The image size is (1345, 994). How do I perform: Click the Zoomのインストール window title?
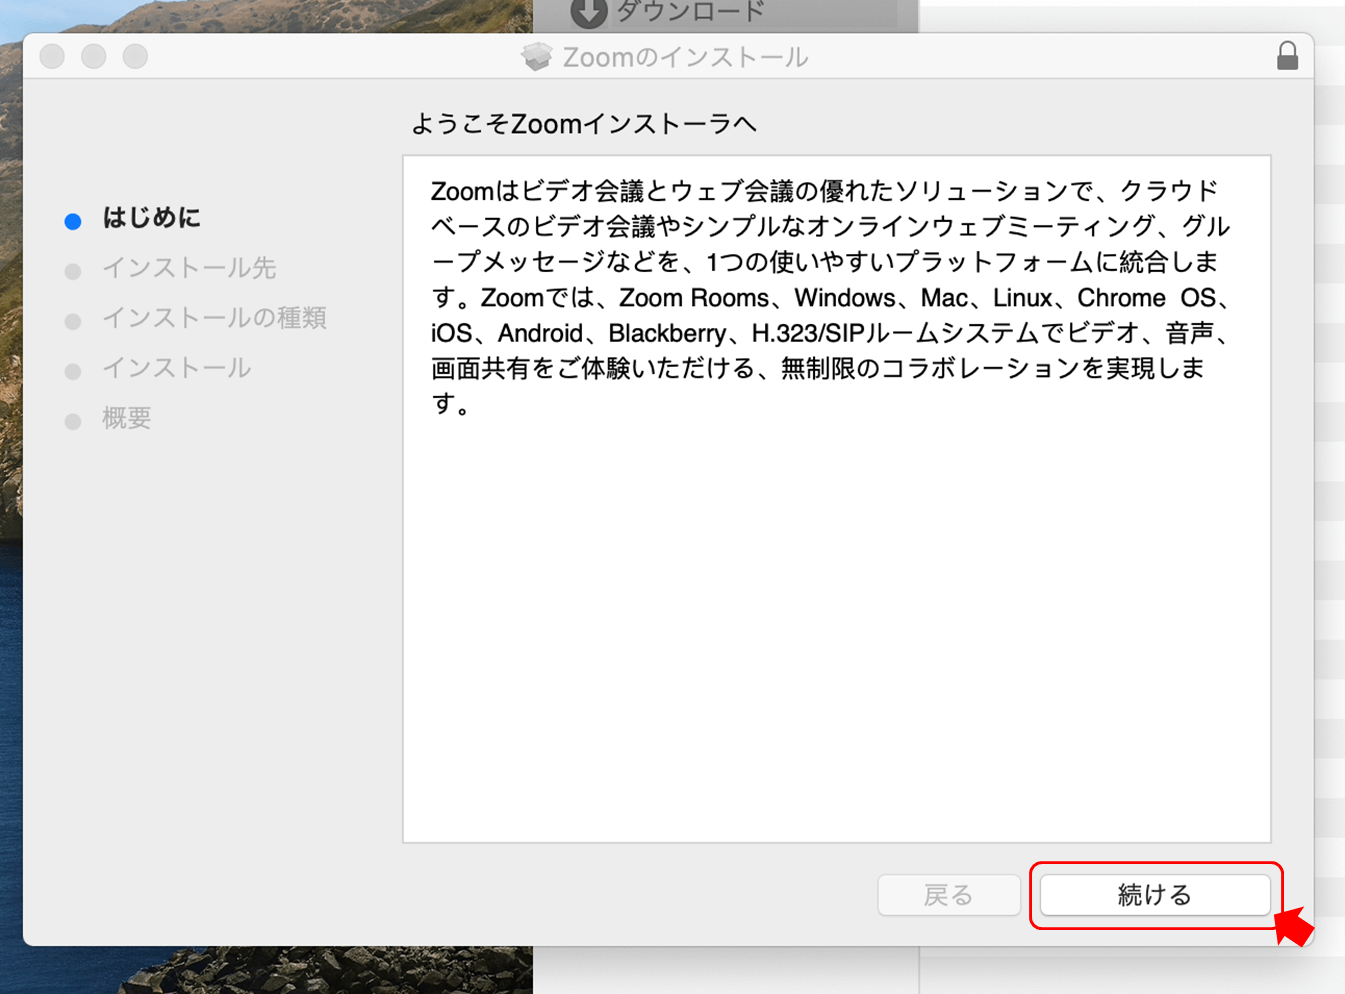(685, 57)
